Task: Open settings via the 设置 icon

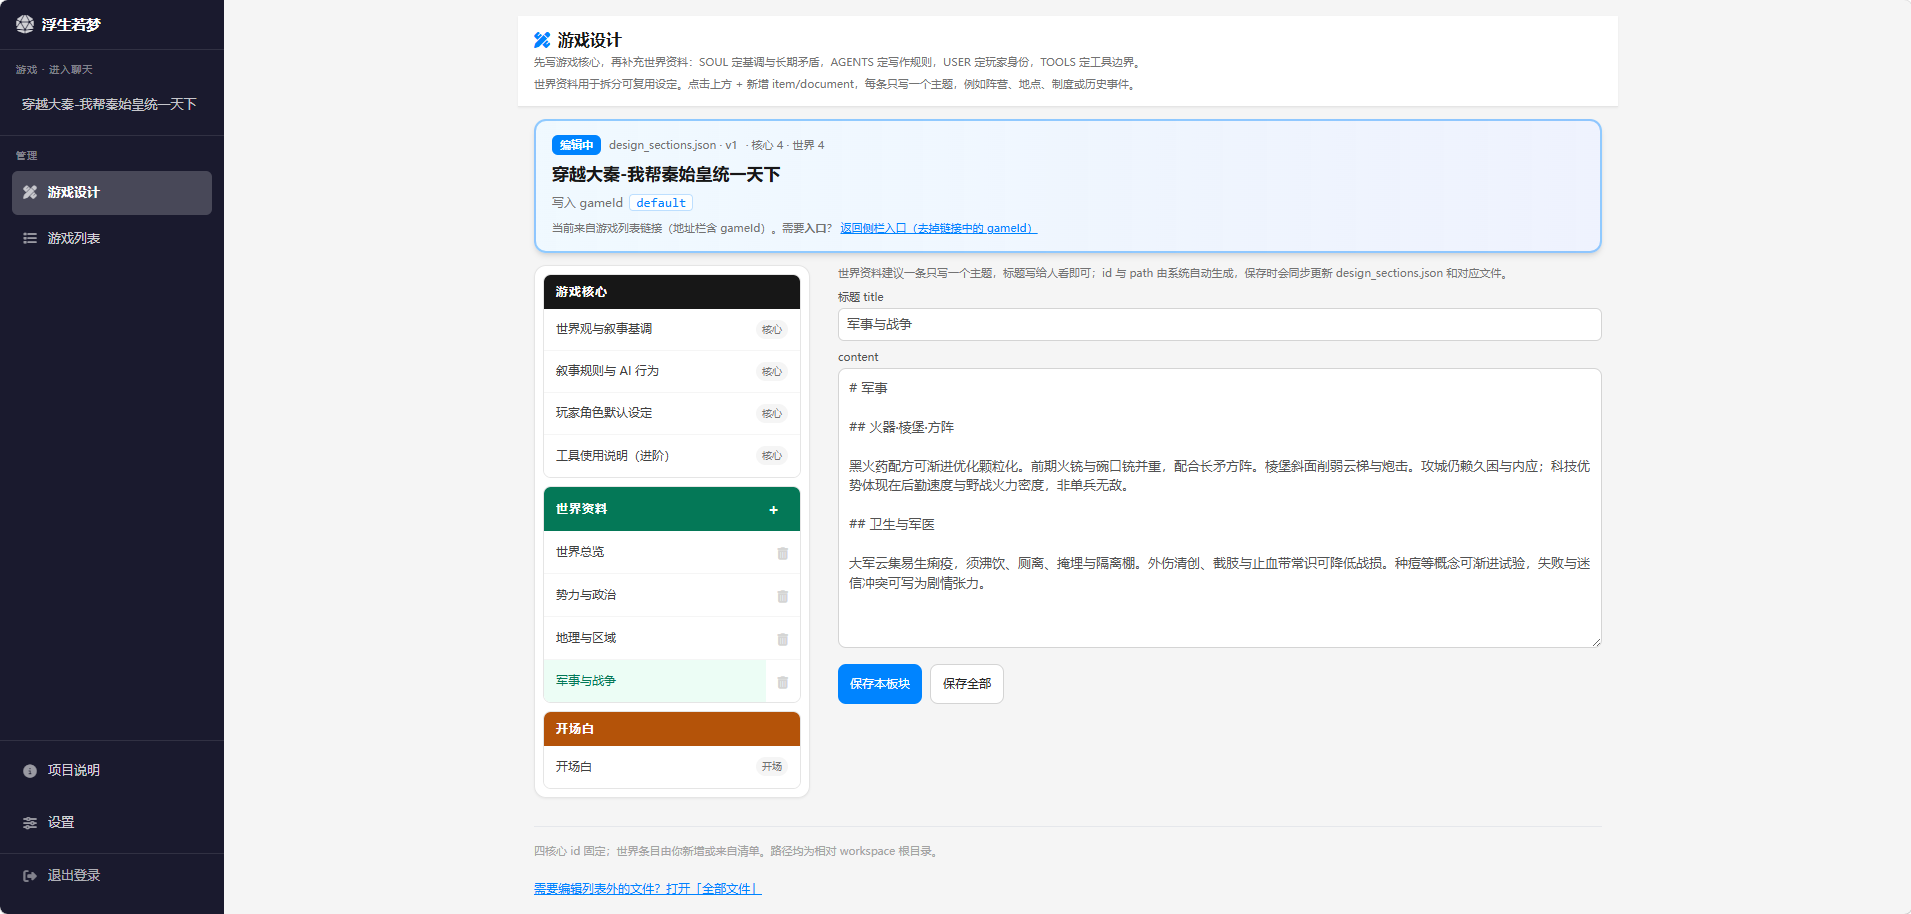Action: click(x=29, y=822)
